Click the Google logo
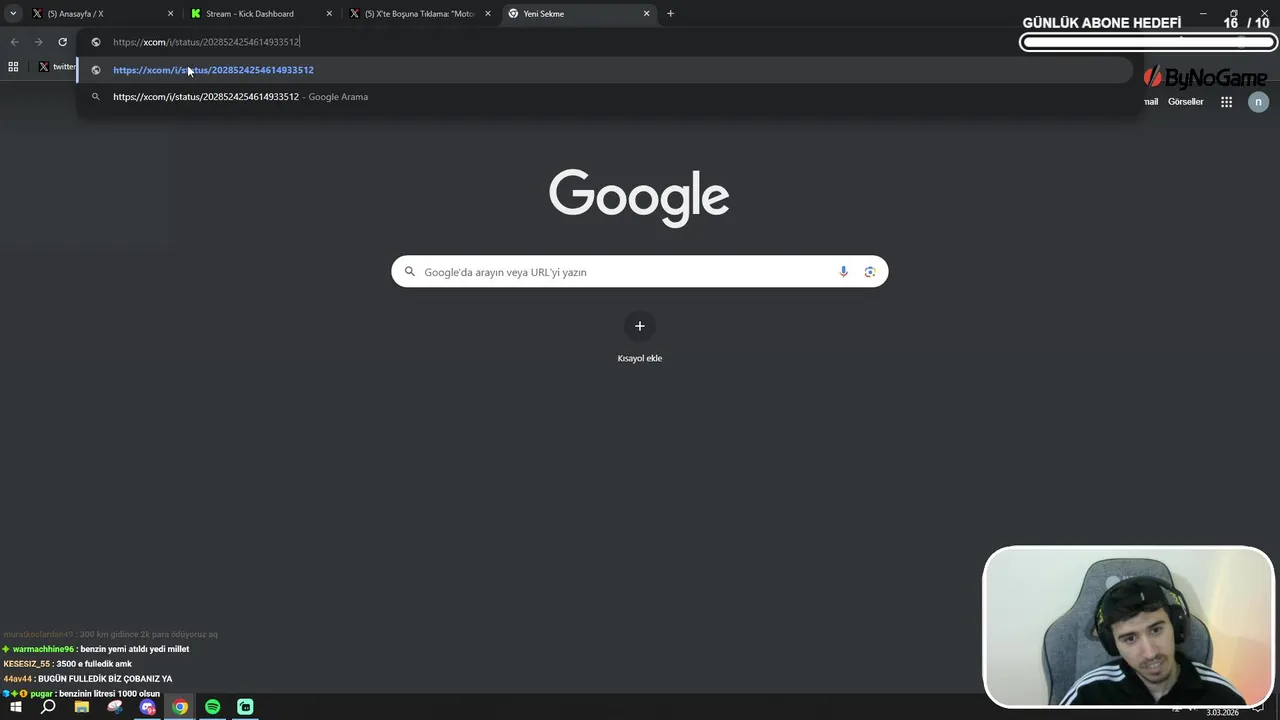This screenshot has height=720, width=1280. pyautogui.click(x=639, y=197)
